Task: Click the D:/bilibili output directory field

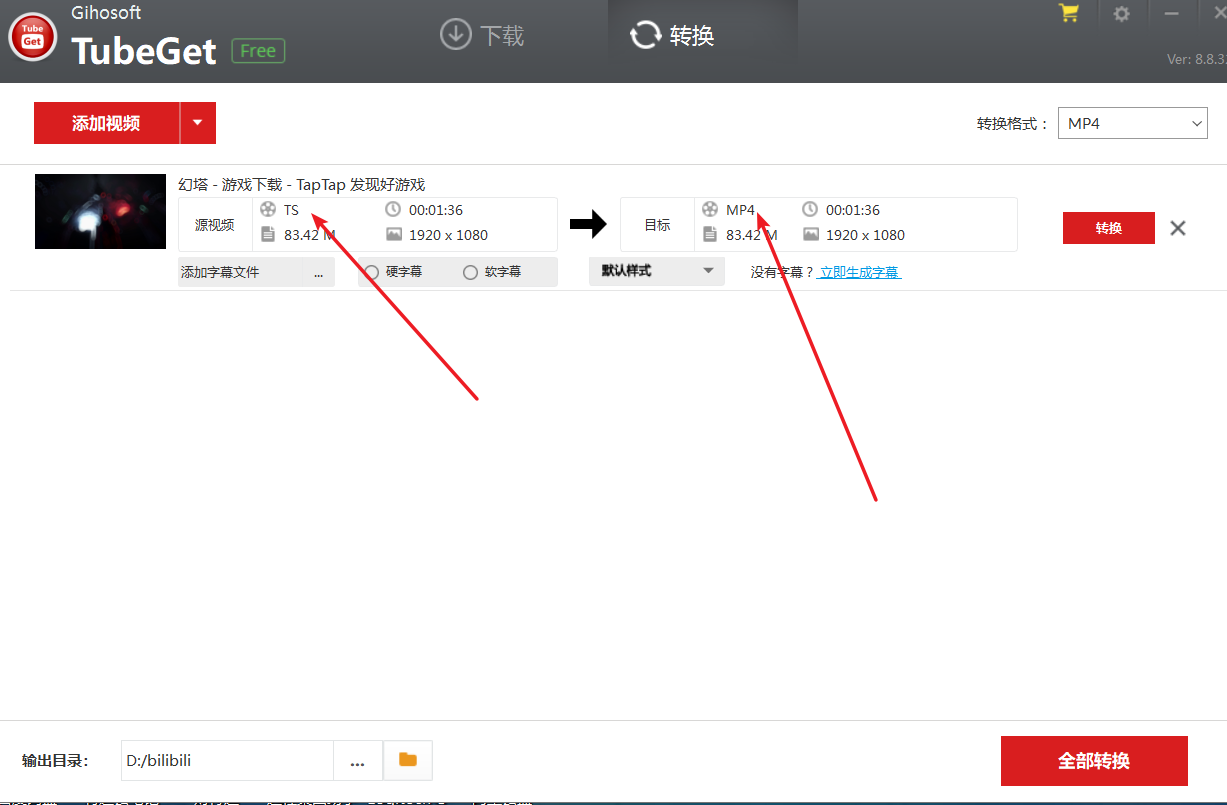Action: pos(227,760)
